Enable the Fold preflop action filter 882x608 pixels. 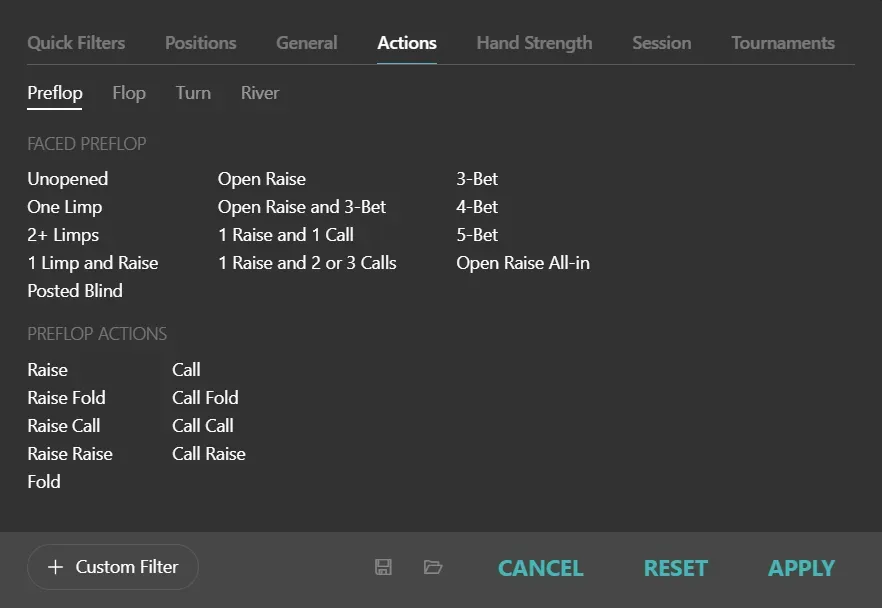pos(44,481)
